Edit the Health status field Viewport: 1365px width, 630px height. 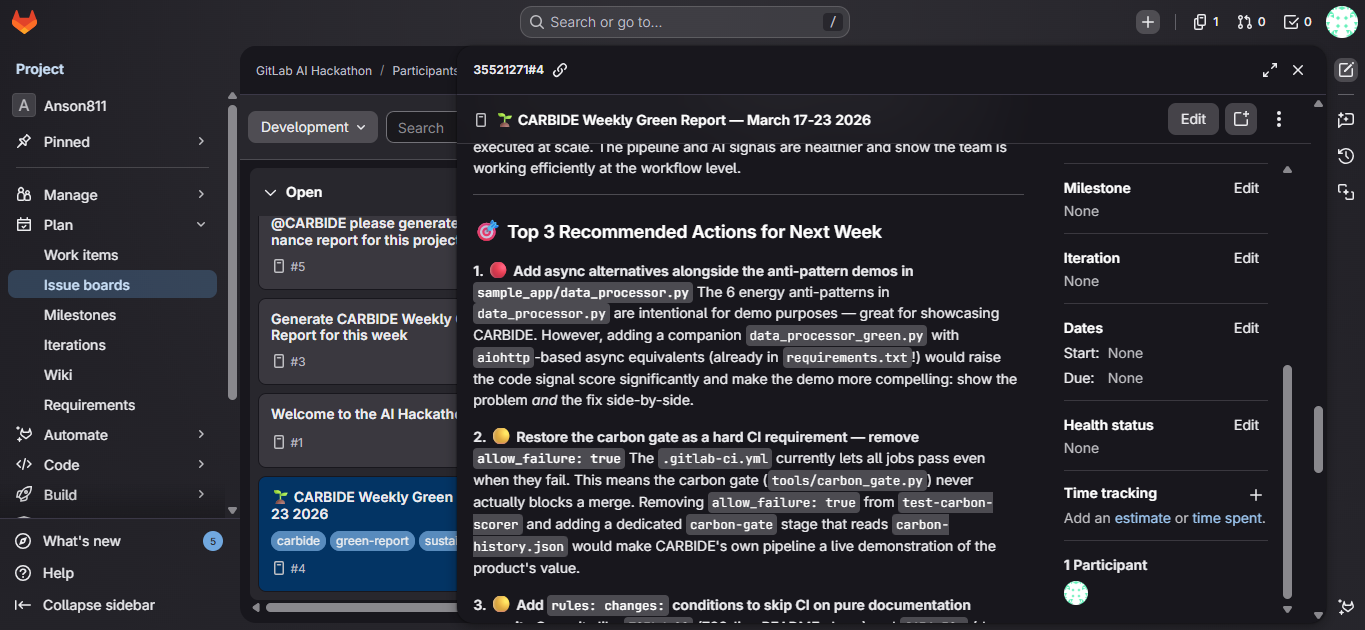click(1246, 425)
